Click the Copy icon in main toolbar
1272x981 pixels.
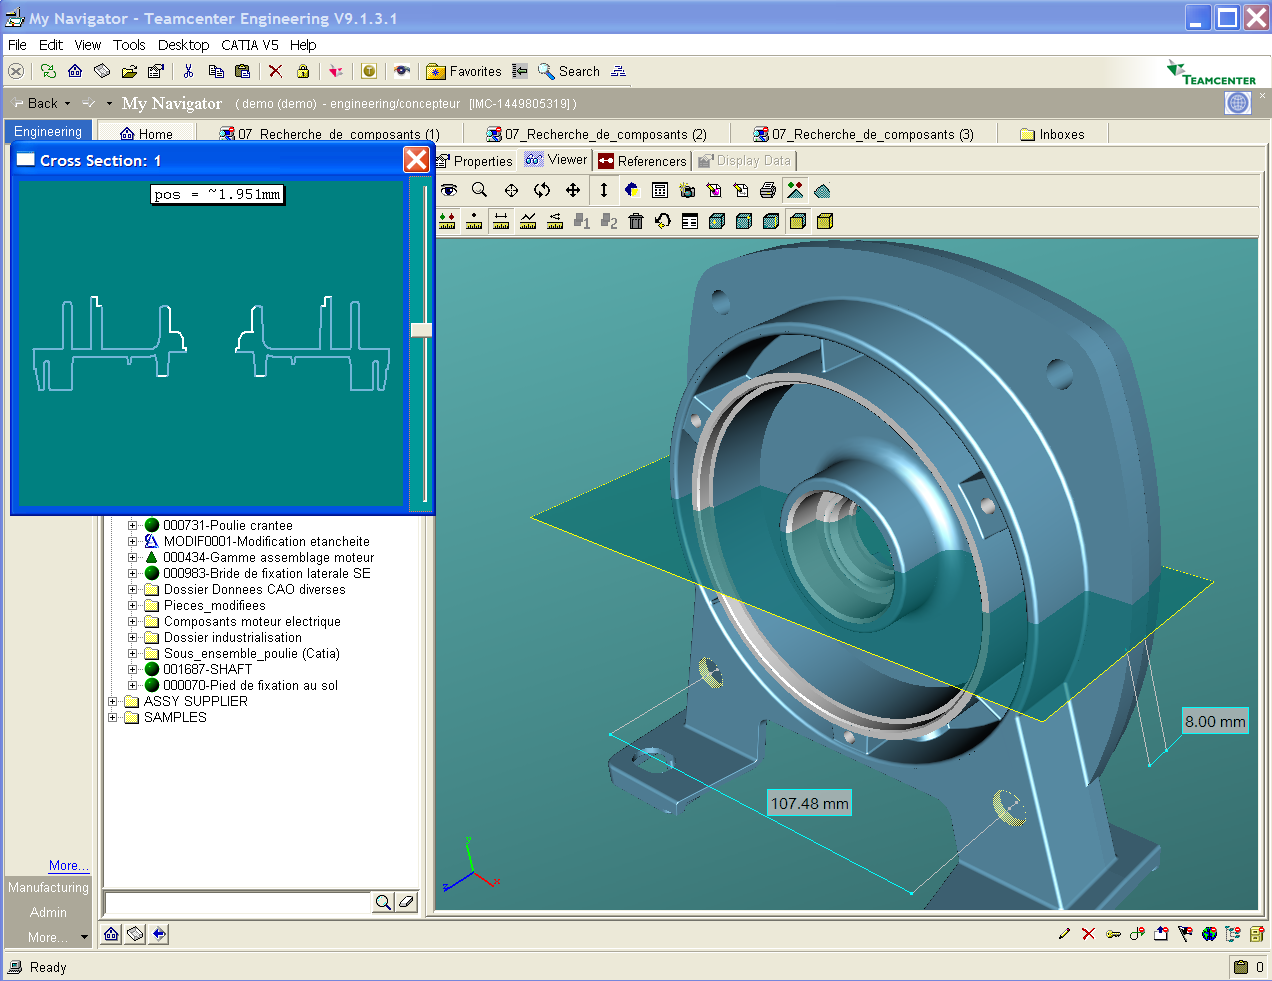pyautogui.click(x=216, y=71)
